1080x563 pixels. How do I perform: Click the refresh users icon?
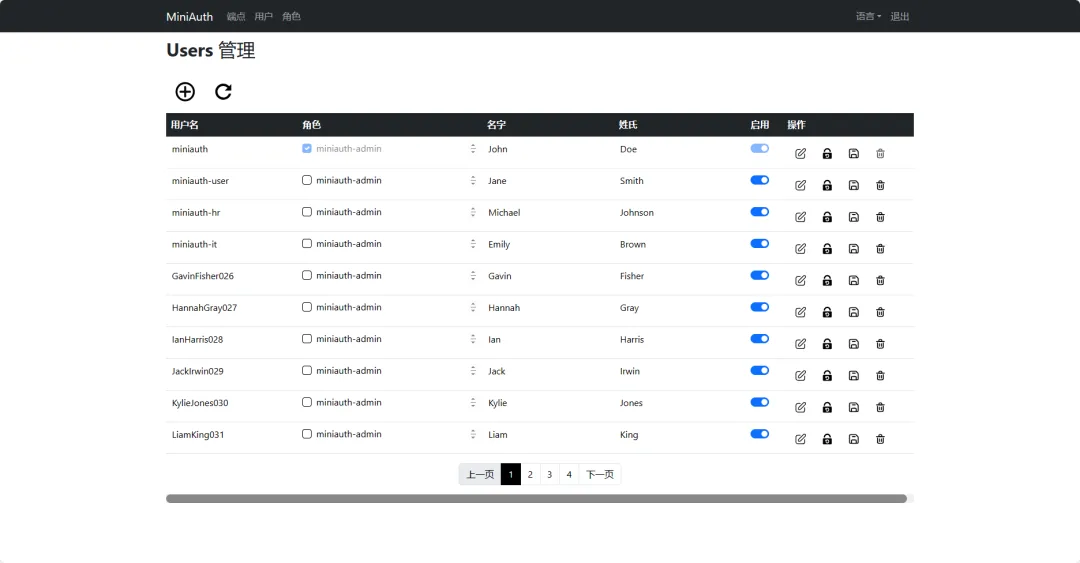(x=223, y=92)
